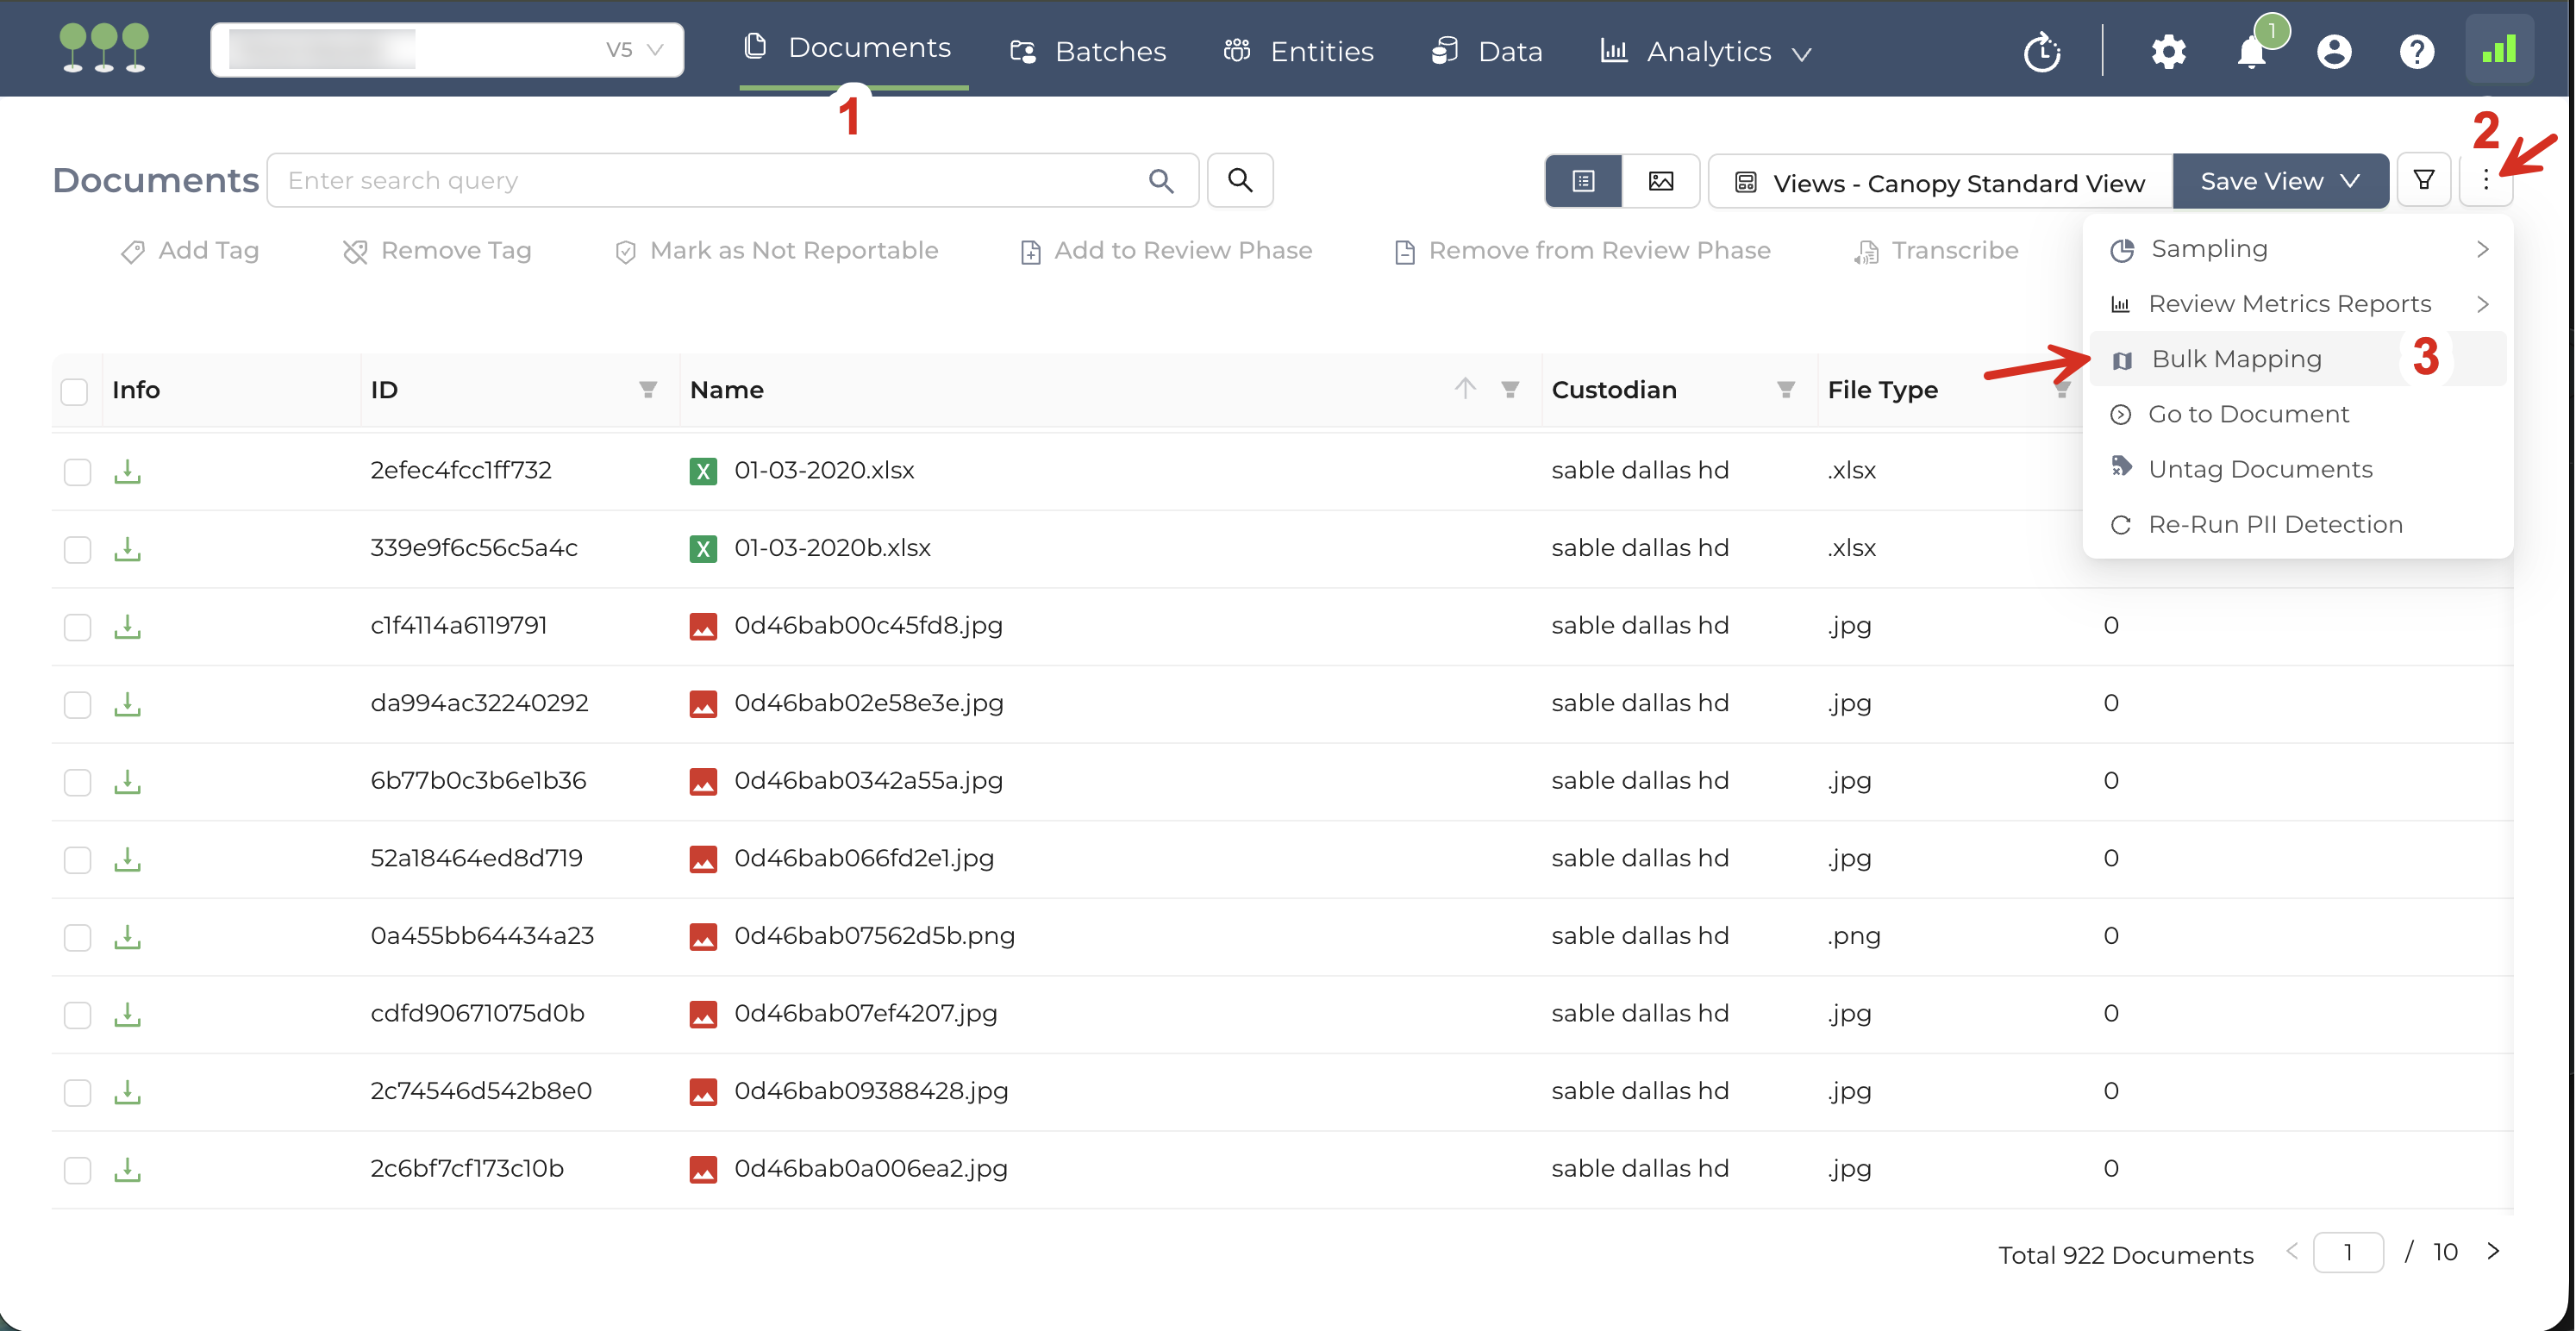Switch to image gallery view icon
Viewport: 2576px width, 1331px height.
pos(1660,181)
